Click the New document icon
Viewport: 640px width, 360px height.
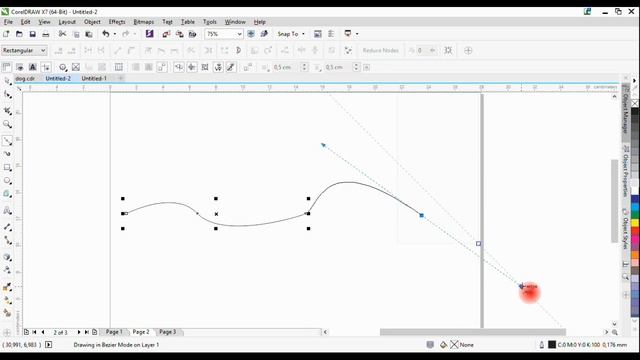[6, 34]
